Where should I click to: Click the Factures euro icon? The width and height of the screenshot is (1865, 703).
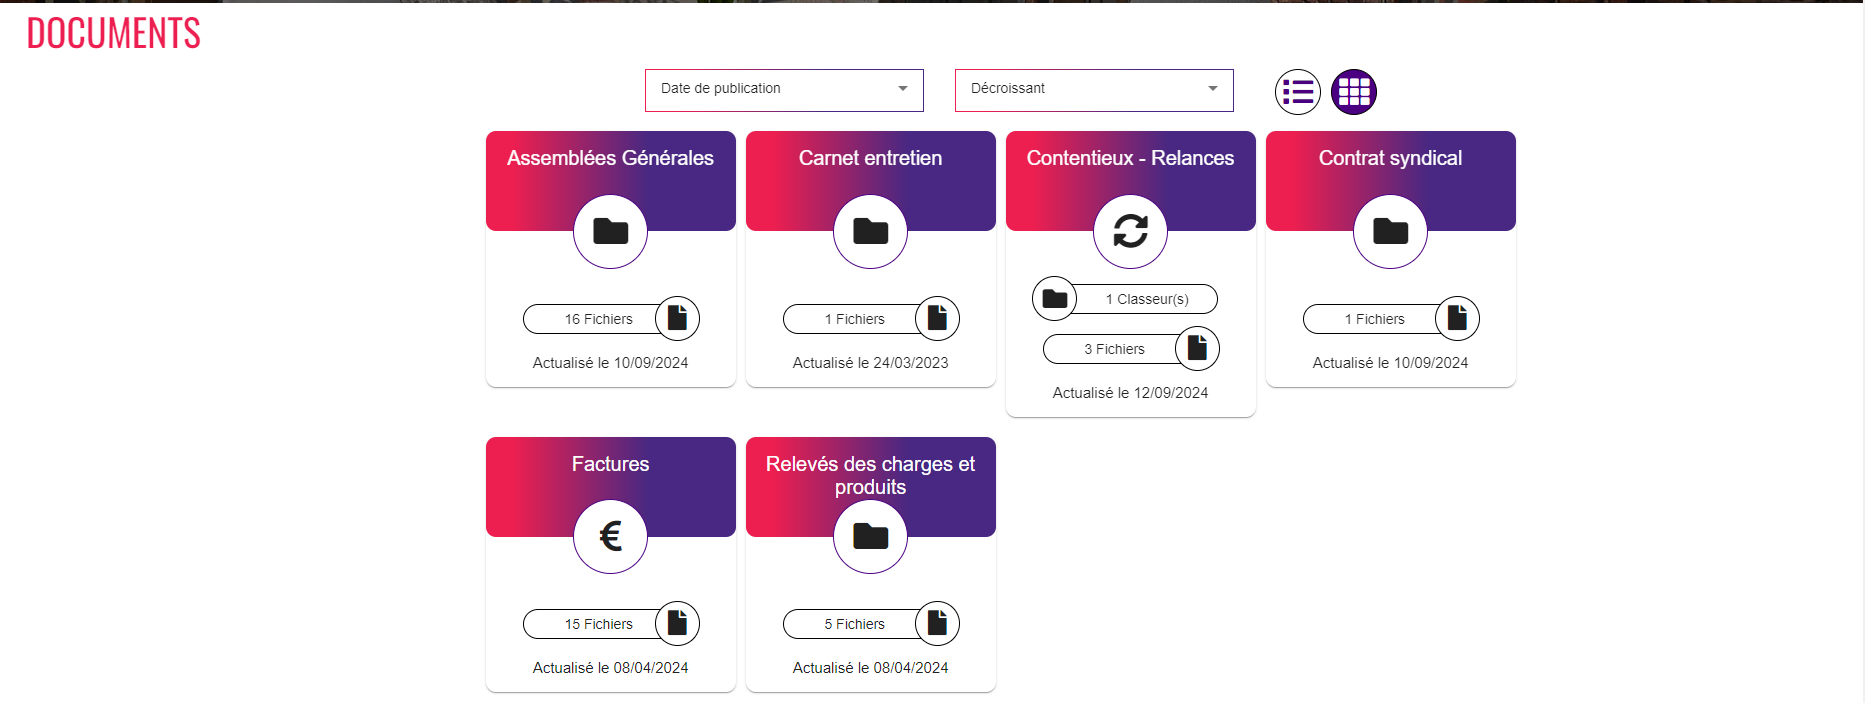[610, 536]
